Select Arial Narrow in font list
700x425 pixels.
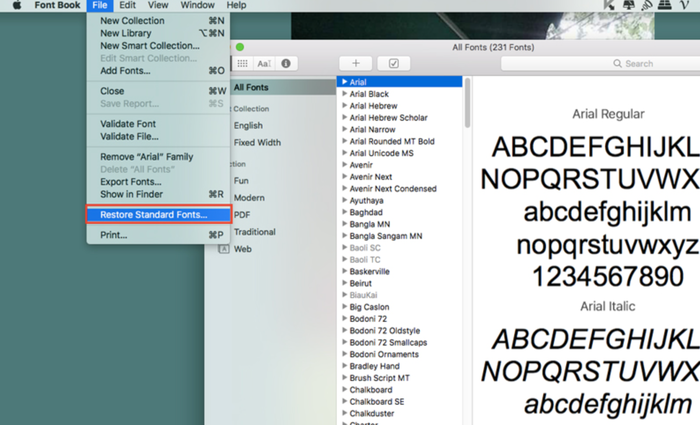pyautogui.click(x=372, y=129)
